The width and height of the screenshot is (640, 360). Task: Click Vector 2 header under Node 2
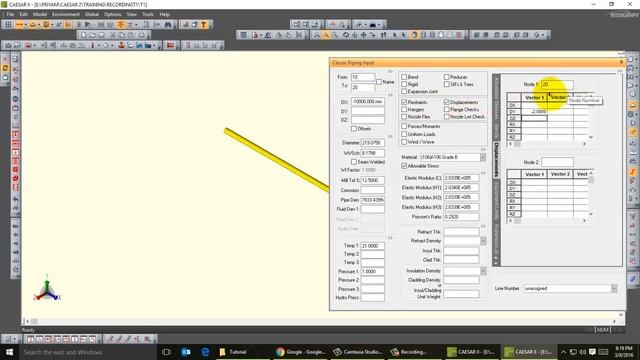coord(560,174)
